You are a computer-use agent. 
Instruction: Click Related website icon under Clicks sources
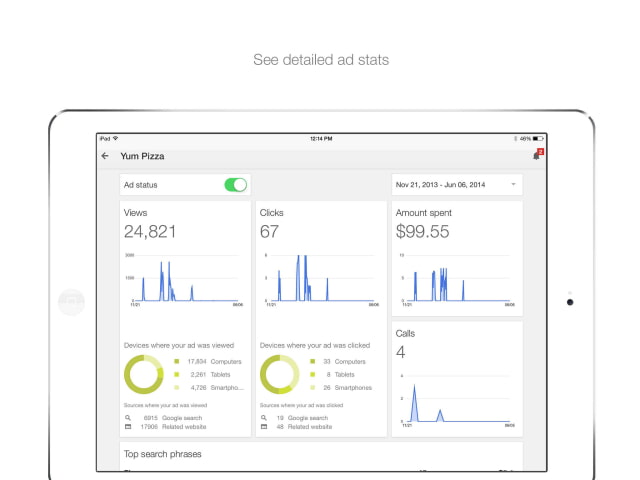tap(264, 427)
